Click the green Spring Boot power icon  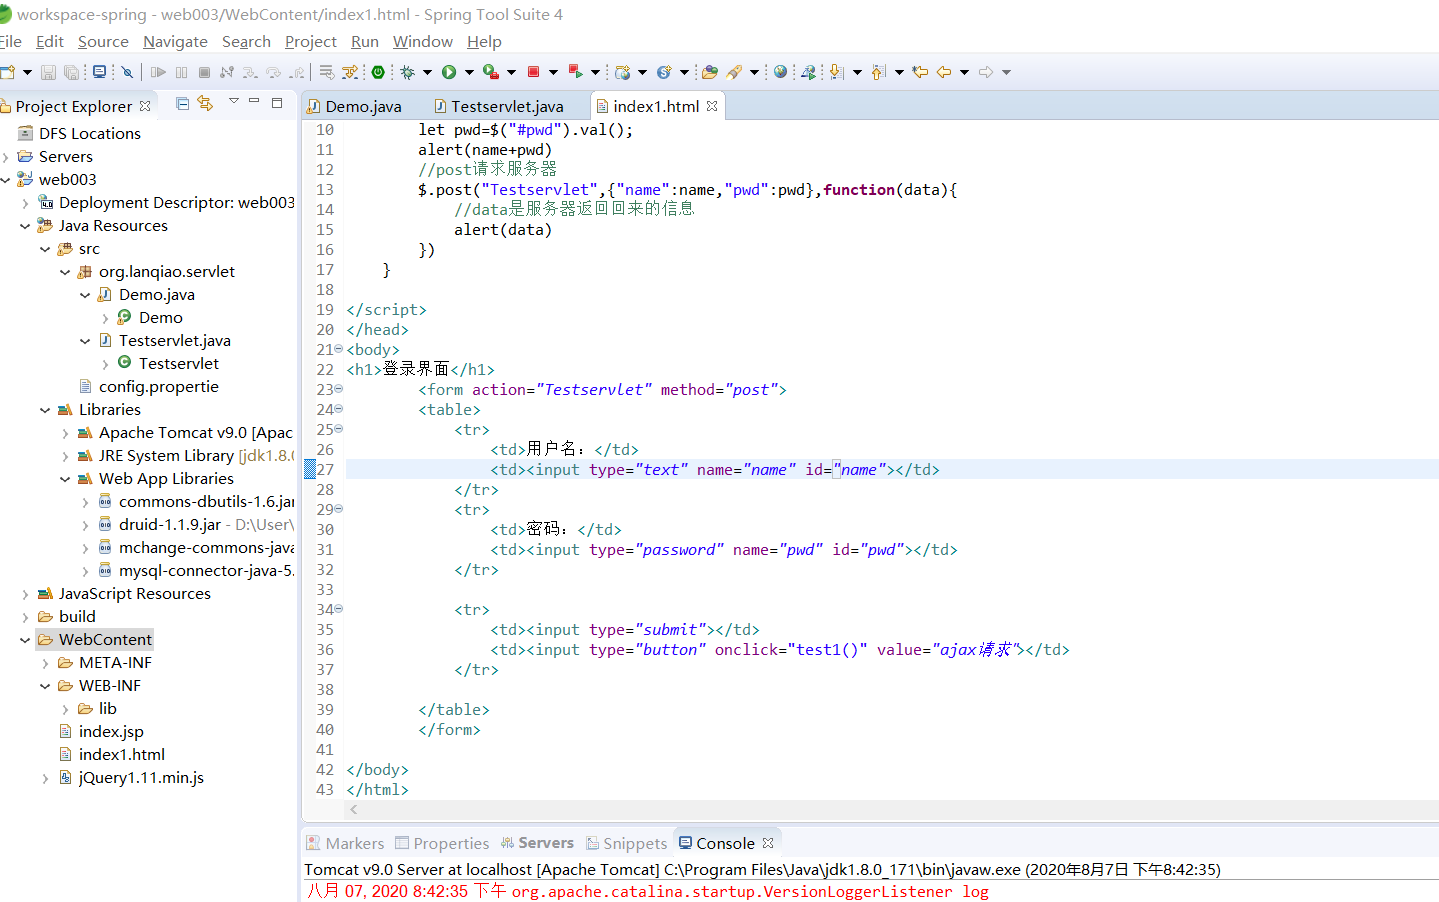(378, 72)
